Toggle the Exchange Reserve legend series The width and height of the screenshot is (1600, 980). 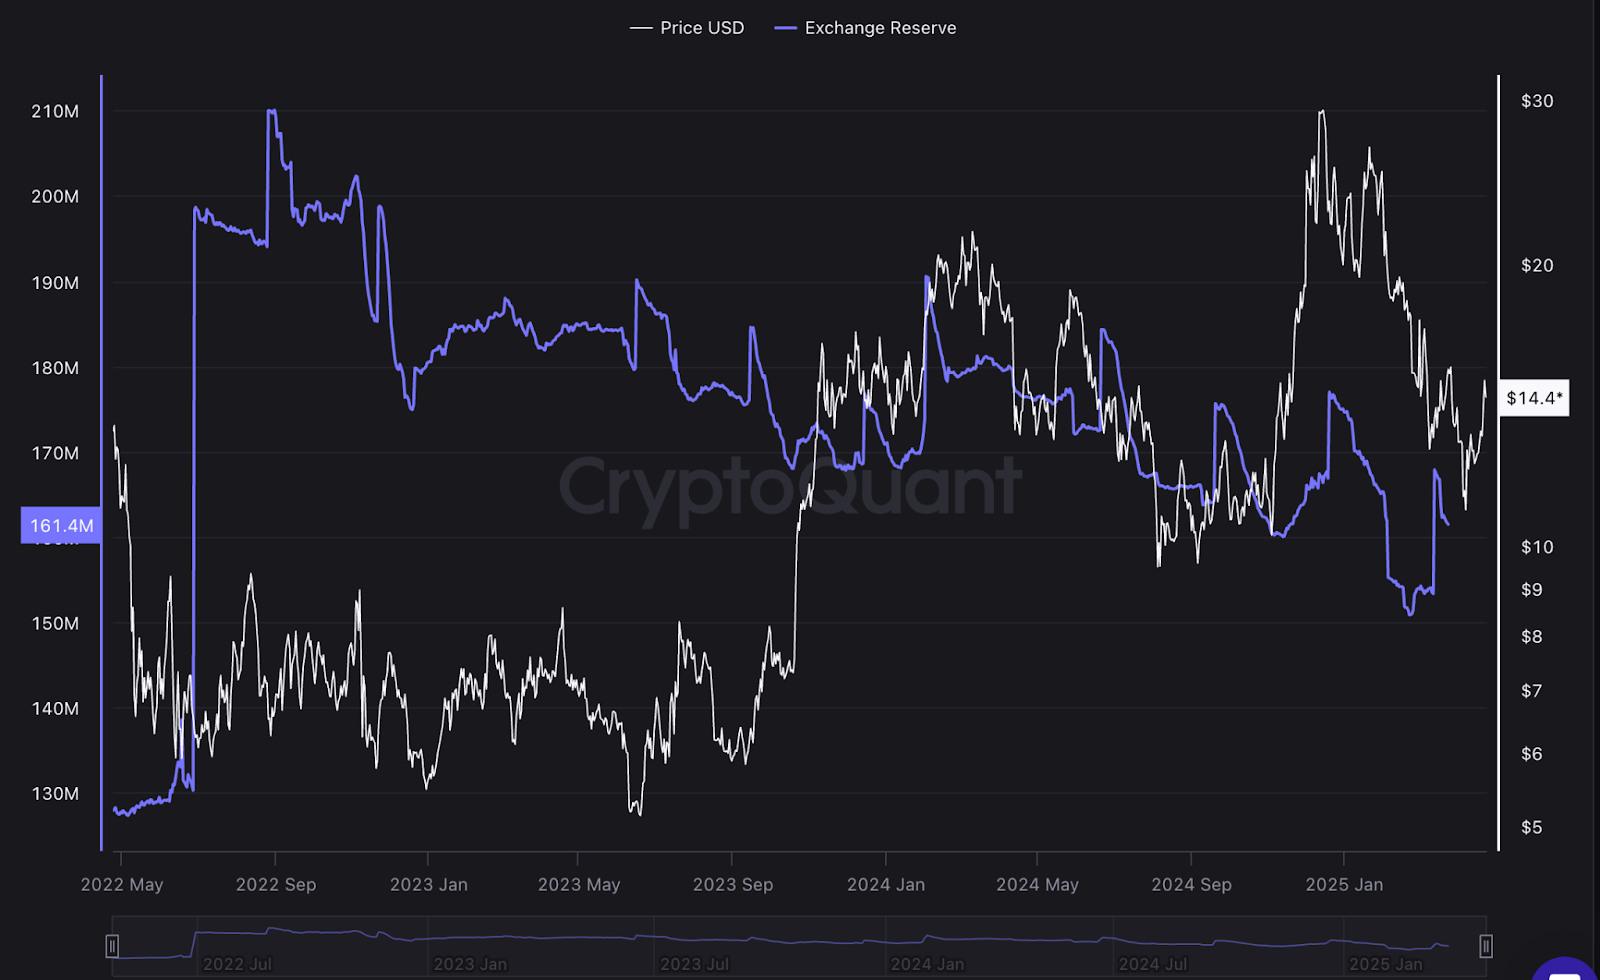coord(865,28)
